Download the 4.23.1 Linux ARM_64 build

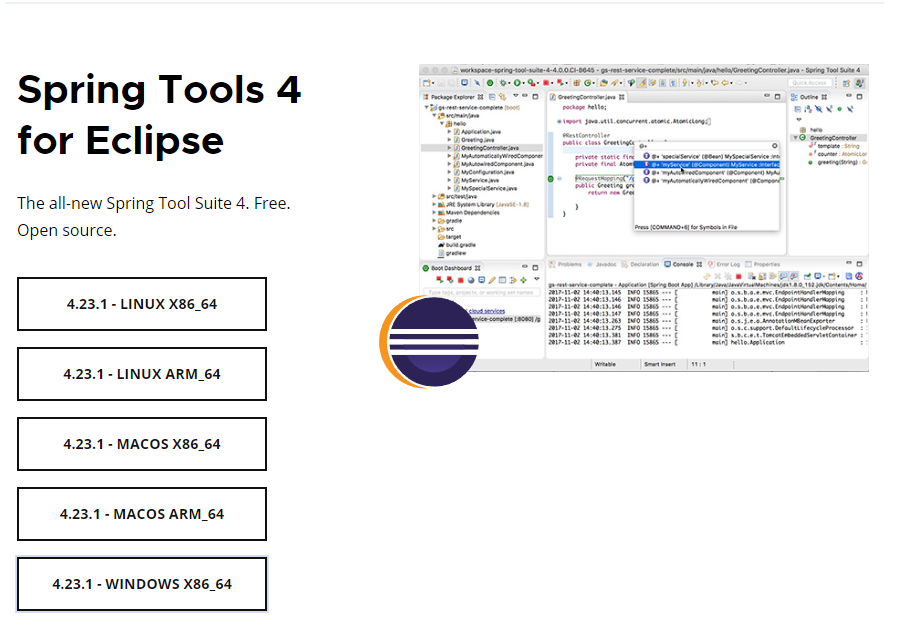(142, 374)
